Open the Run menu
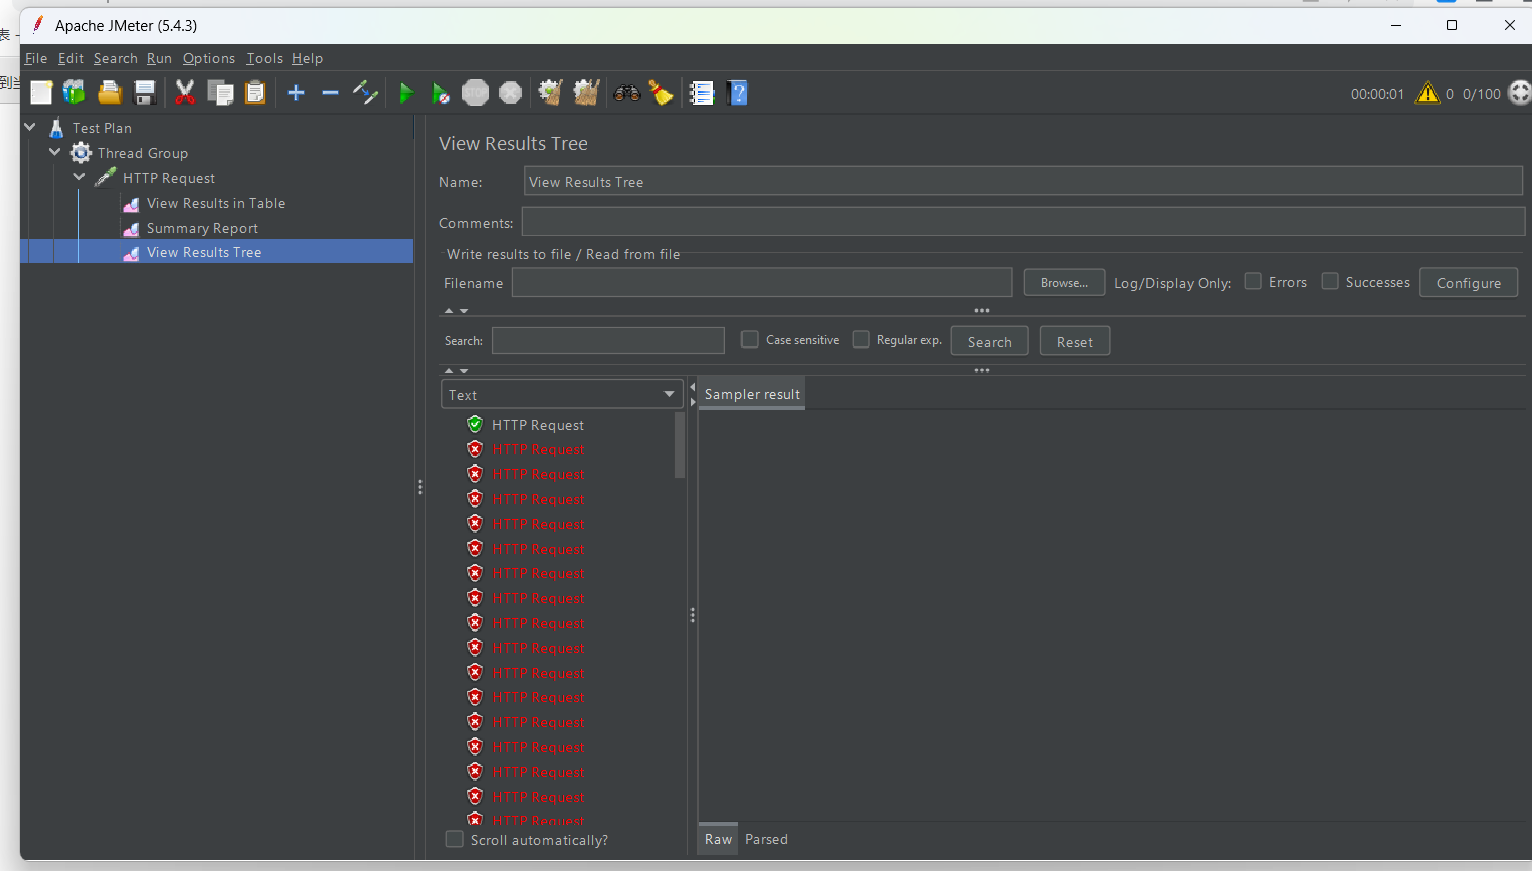This screenshot has height=871, width=1532. coord(159,58)
